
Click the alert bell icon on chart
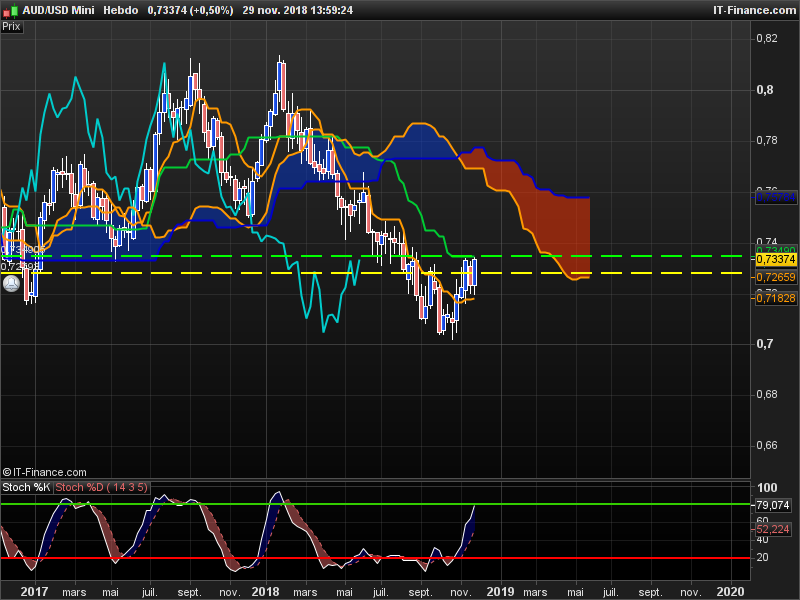[11, 283]
